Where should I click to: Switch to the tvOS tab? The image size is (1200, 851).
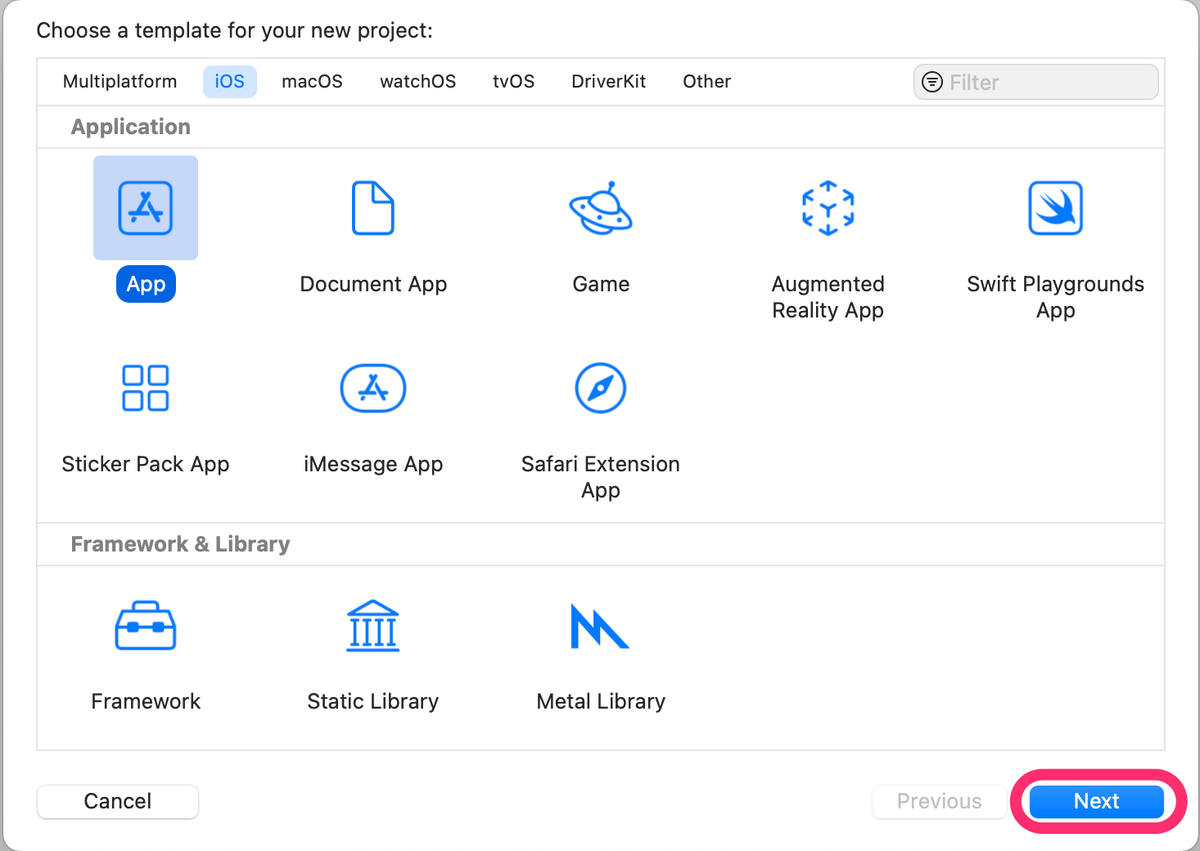(x=514, y=82)
